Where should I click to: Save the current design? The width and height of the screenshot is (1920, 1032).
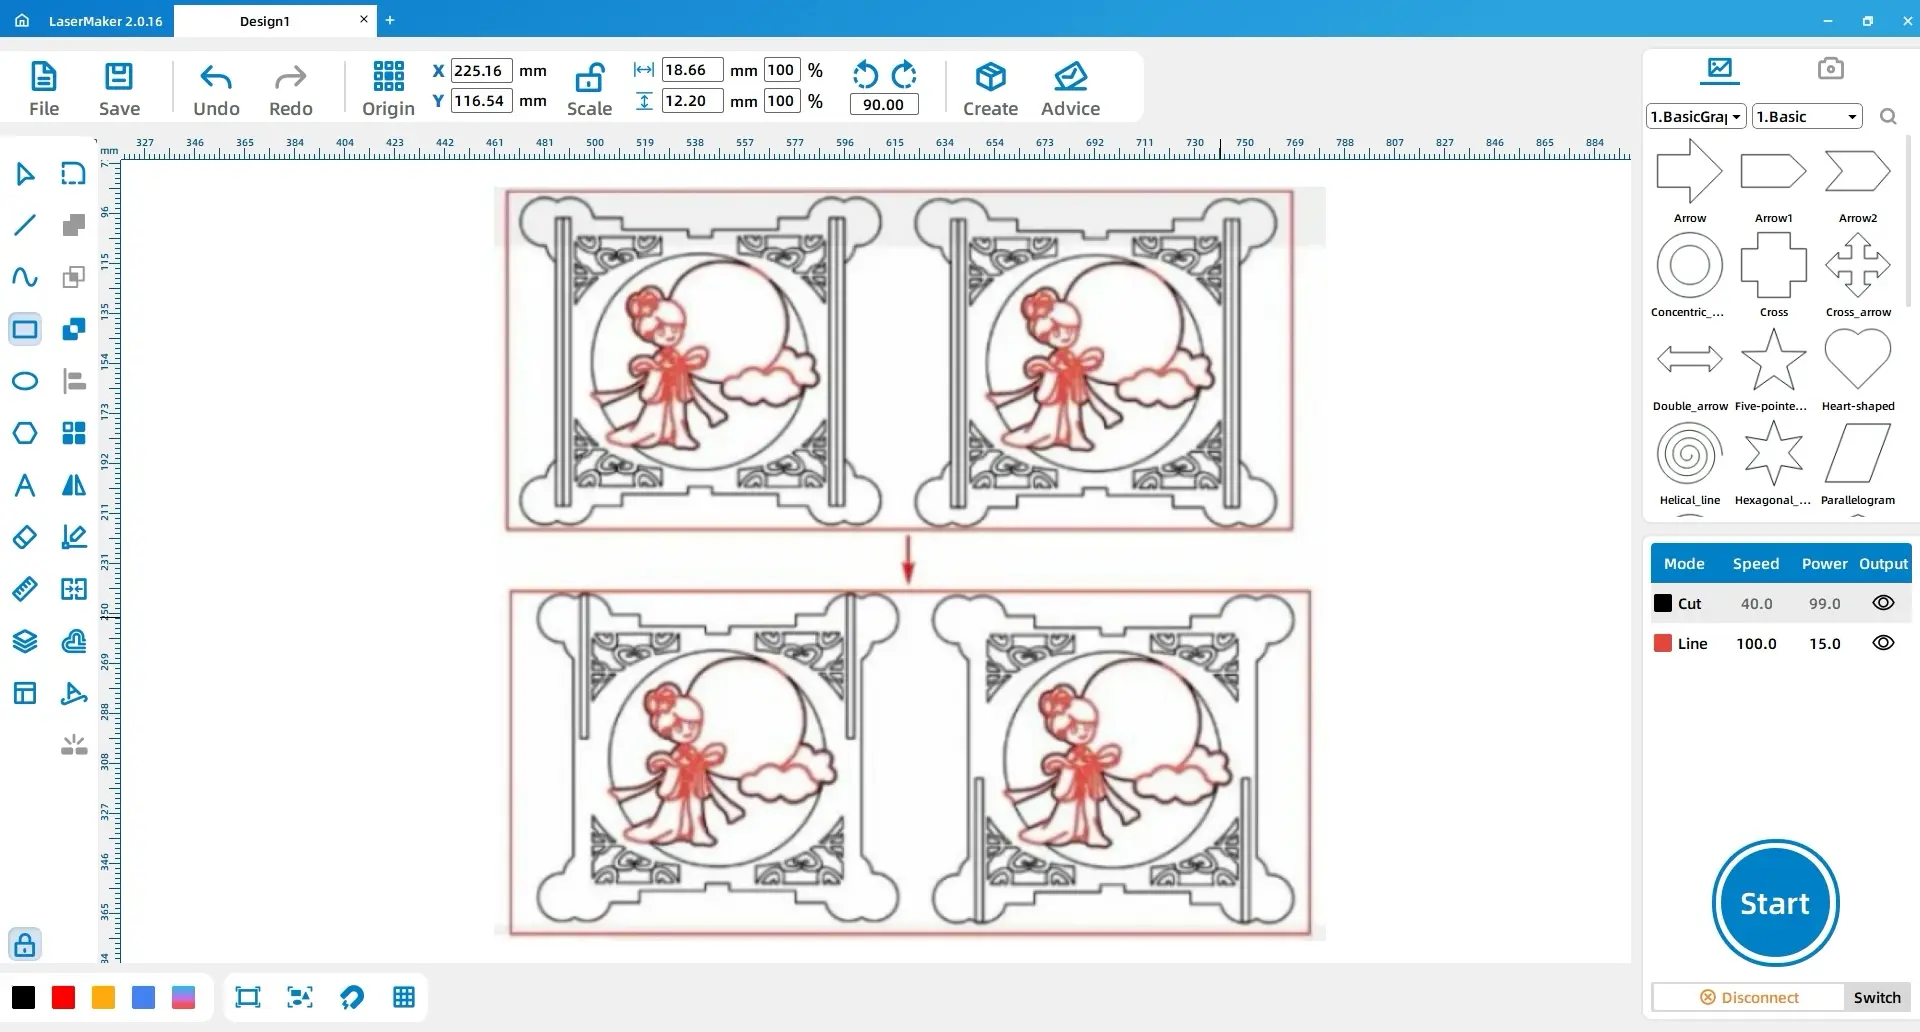pos(119,89)
